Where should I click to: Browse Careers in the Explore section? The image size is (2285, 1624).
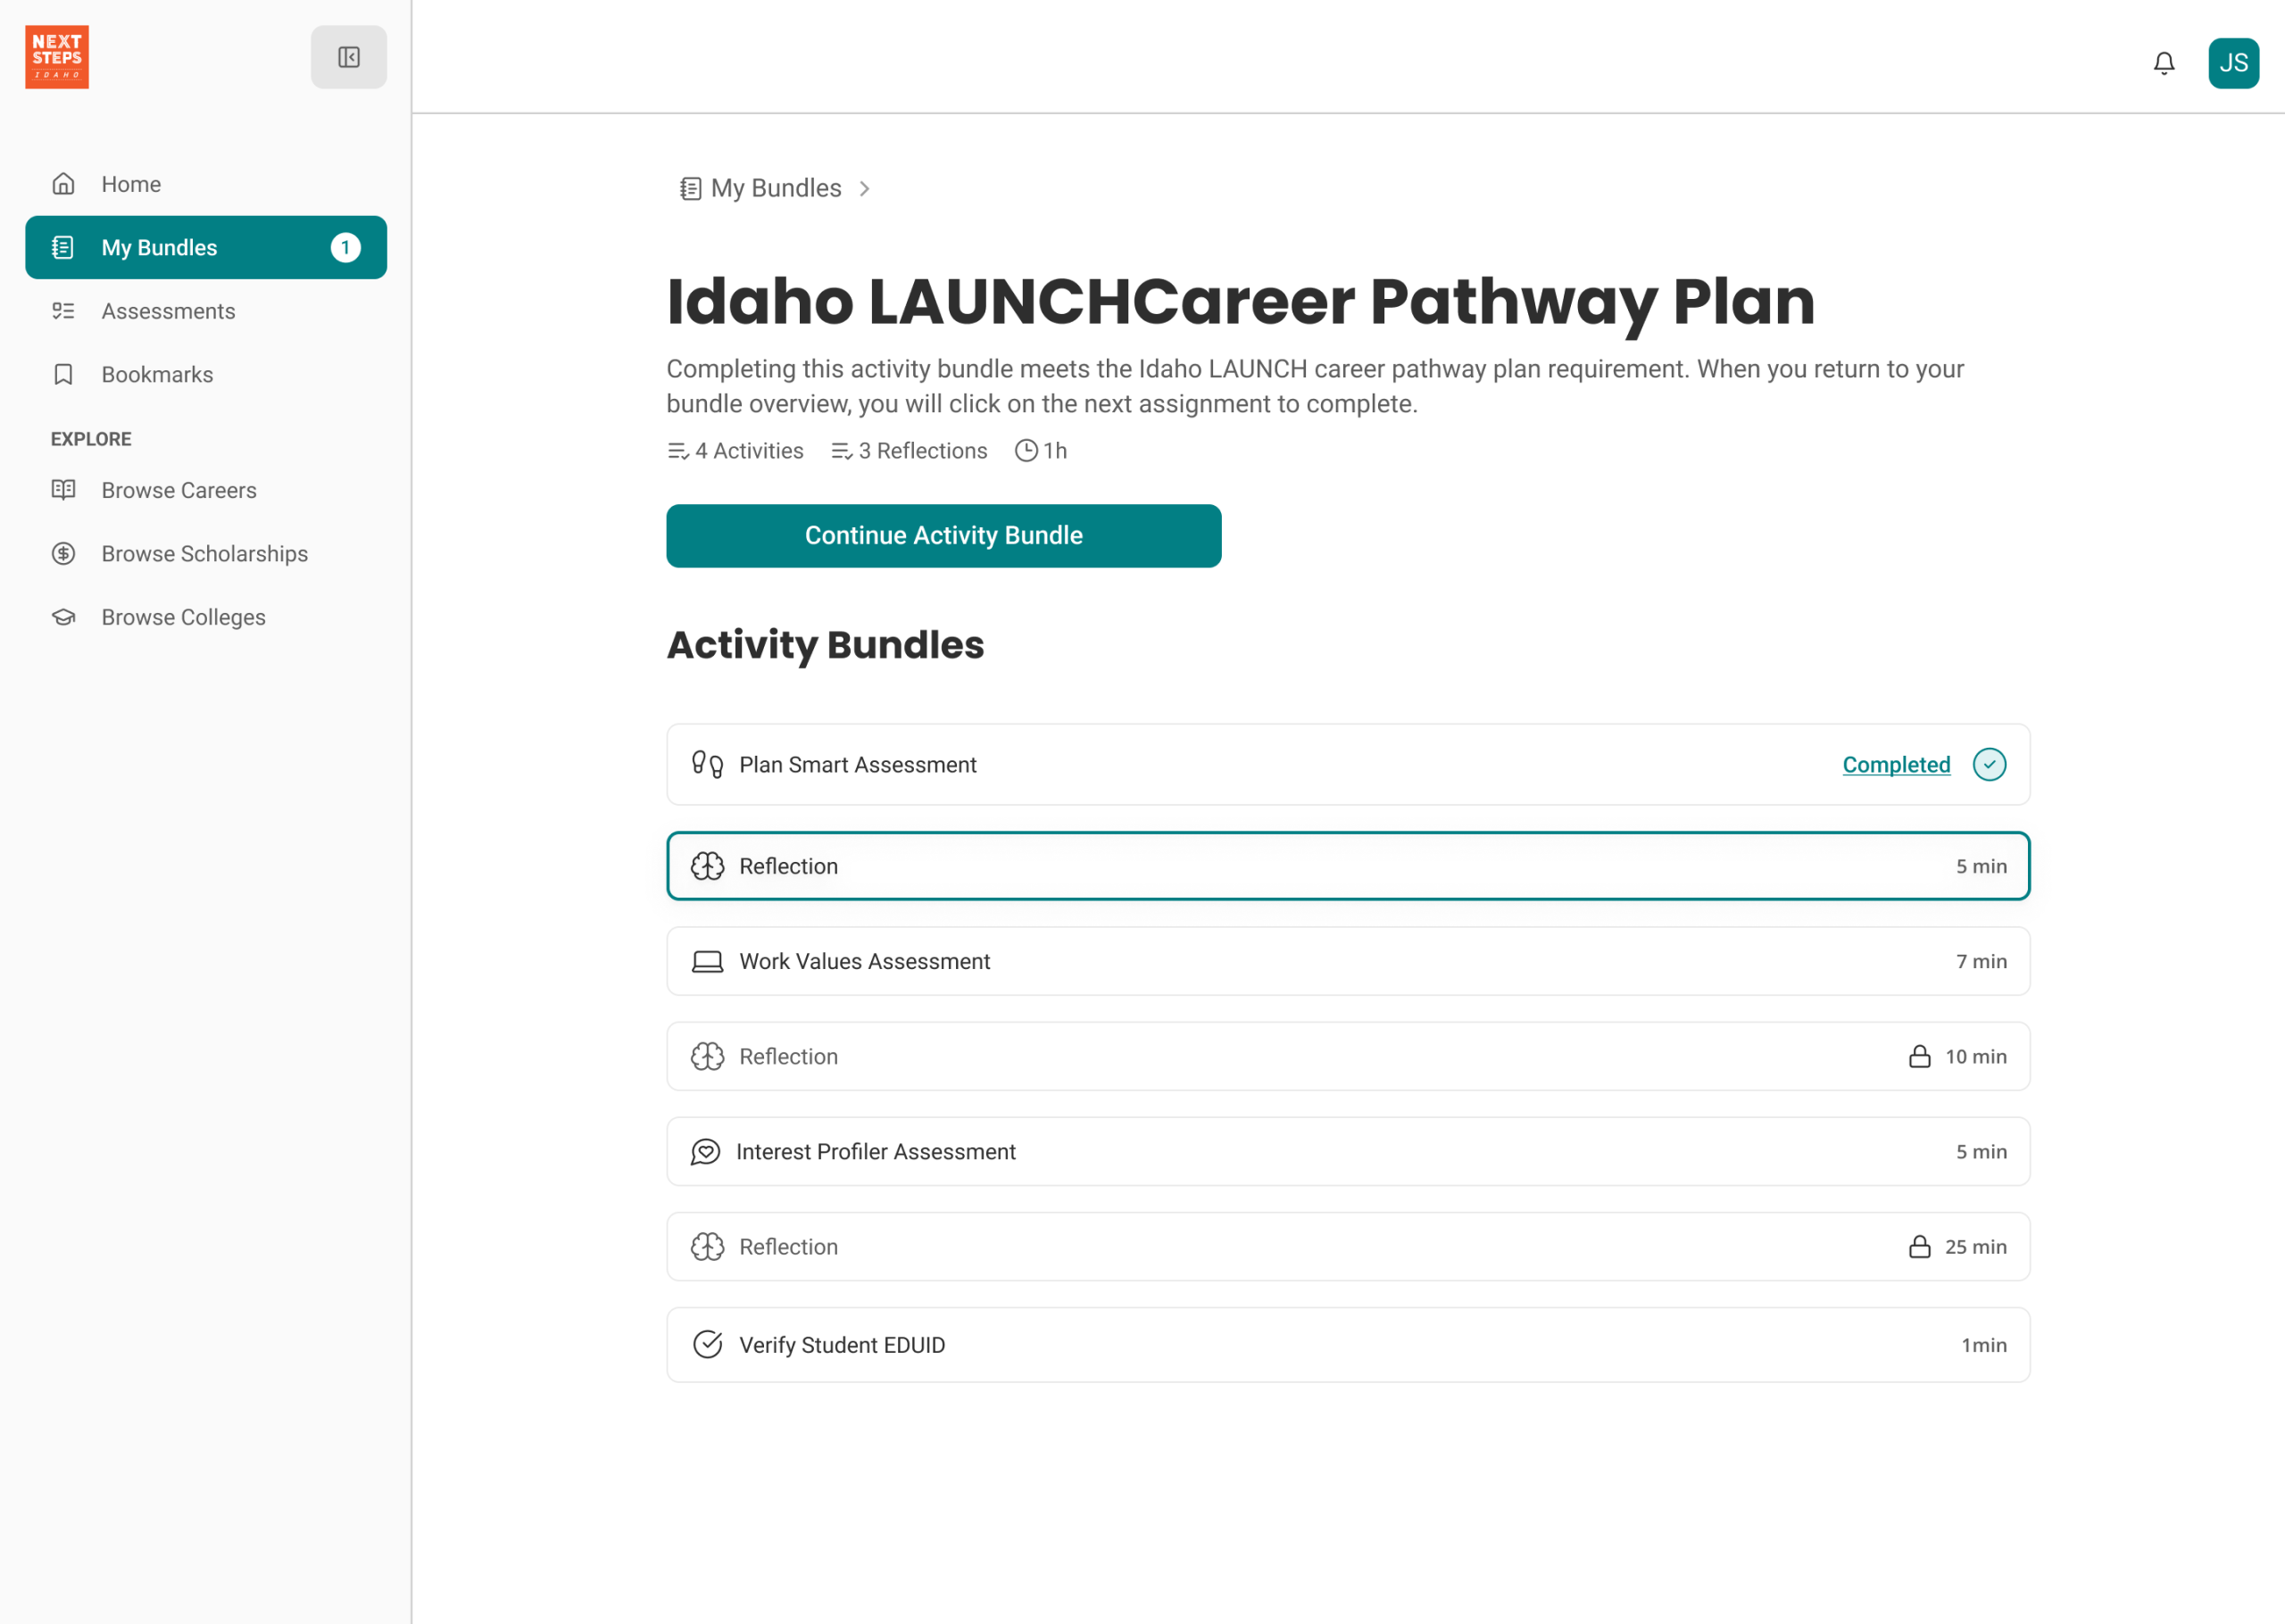click(179, 490)
